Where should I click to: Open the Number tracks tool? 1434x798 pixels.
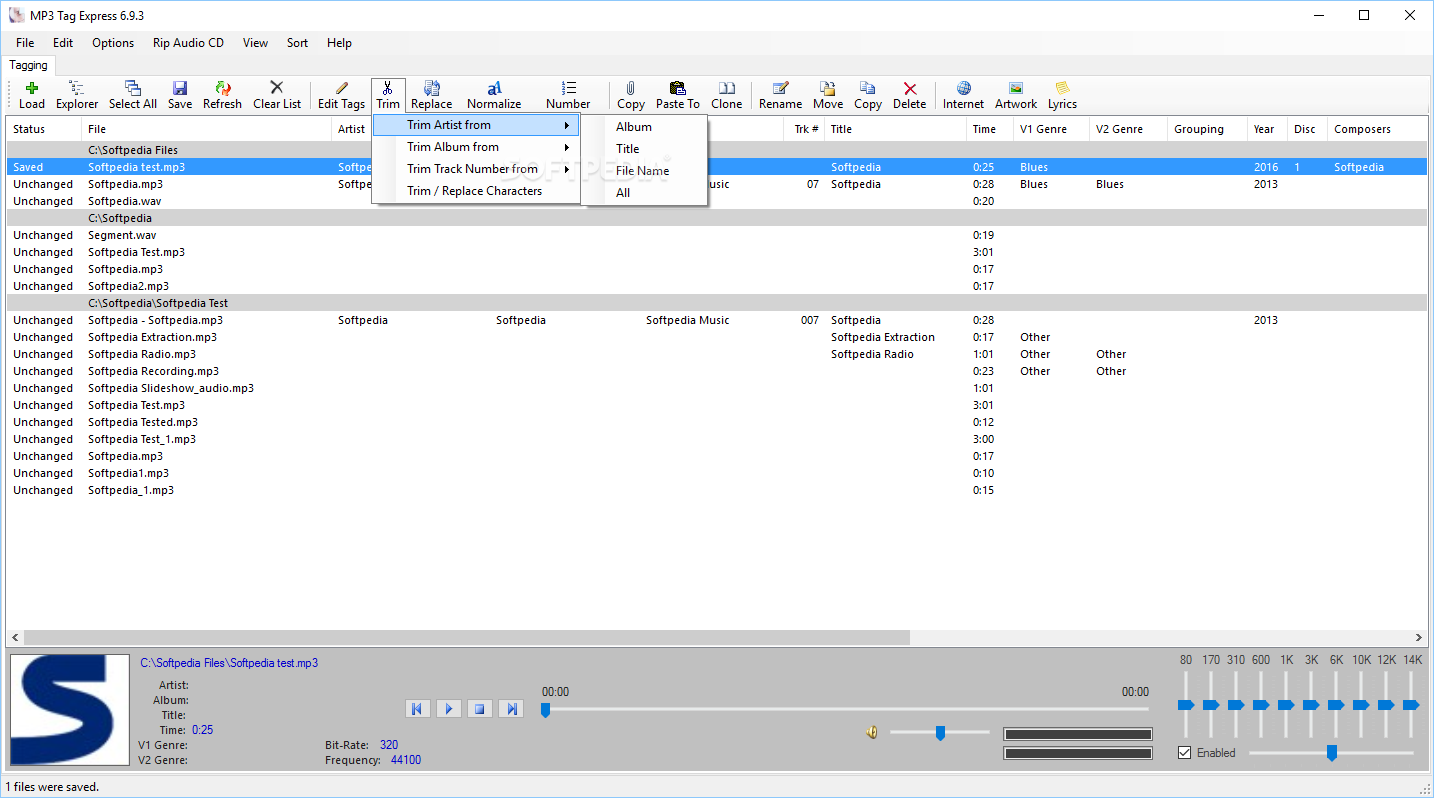(x=568, y=95)
